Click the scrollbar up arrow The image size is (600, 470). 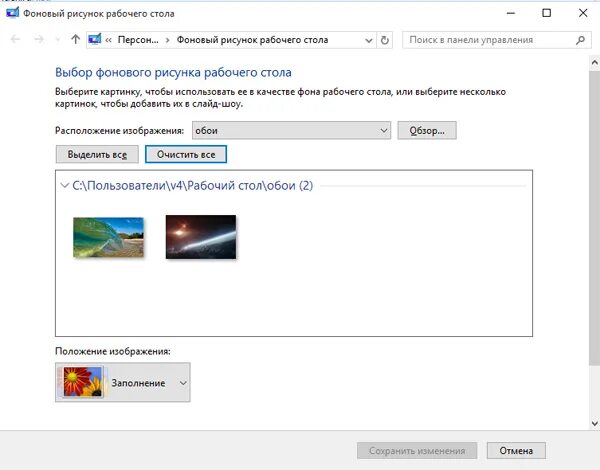[594, 62]
